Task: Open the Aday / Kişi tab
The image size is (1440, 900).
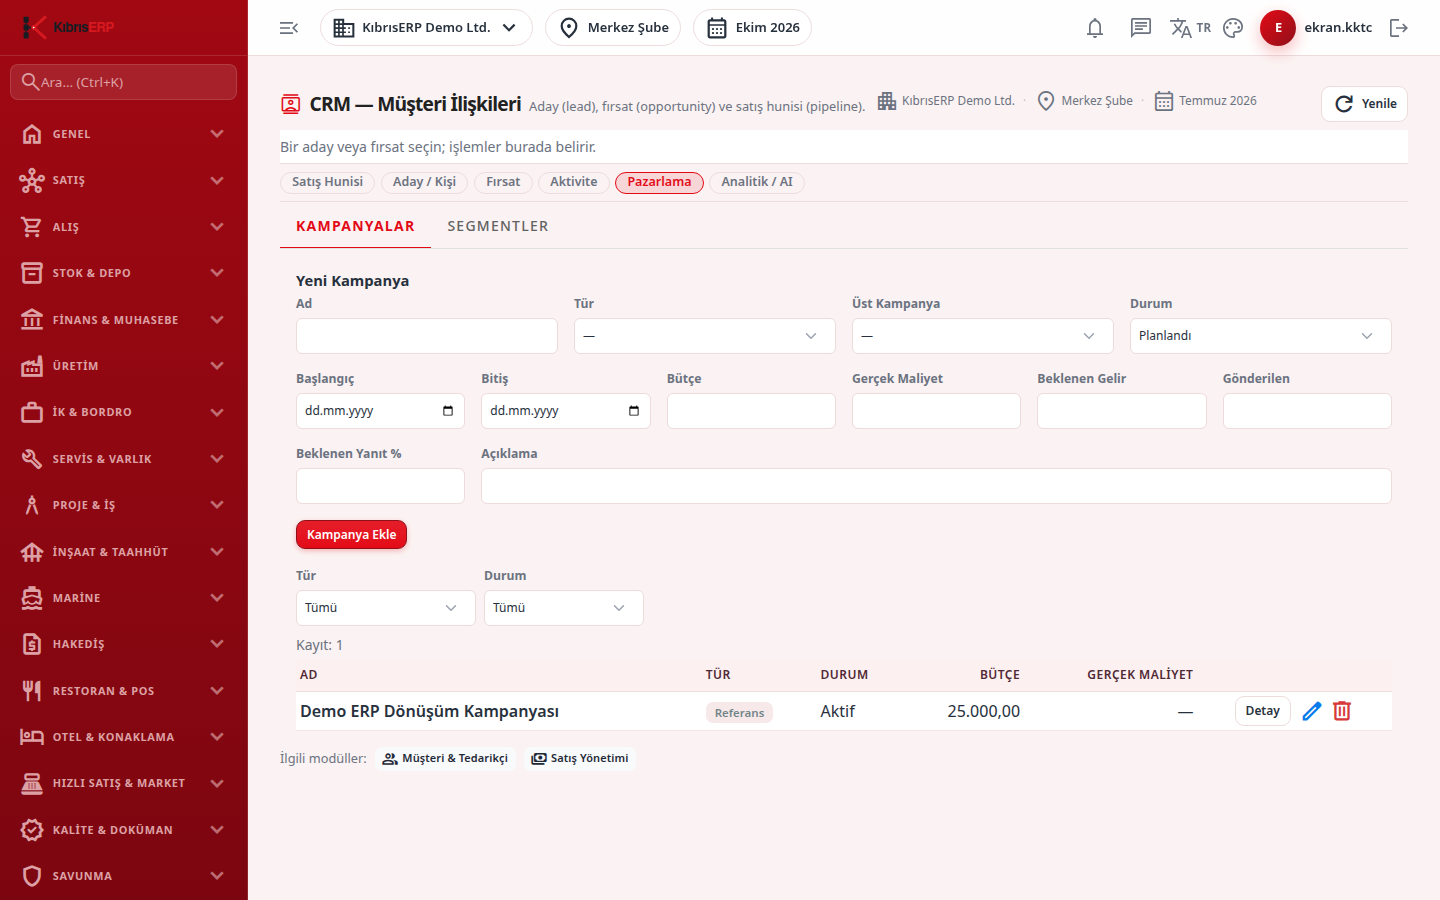Action: [x=424, y=182]
